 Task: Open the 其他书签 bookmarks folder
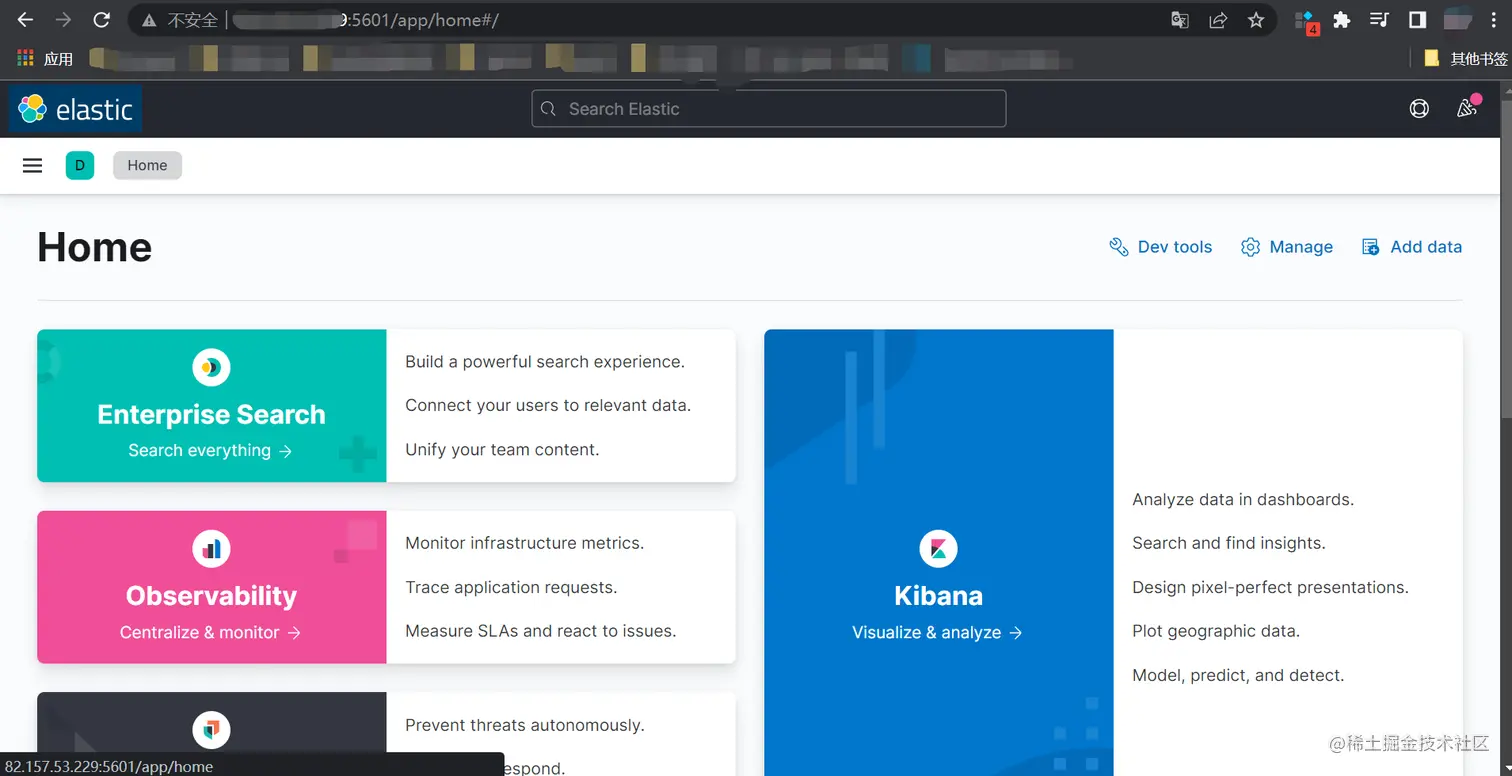point(1465,58)
